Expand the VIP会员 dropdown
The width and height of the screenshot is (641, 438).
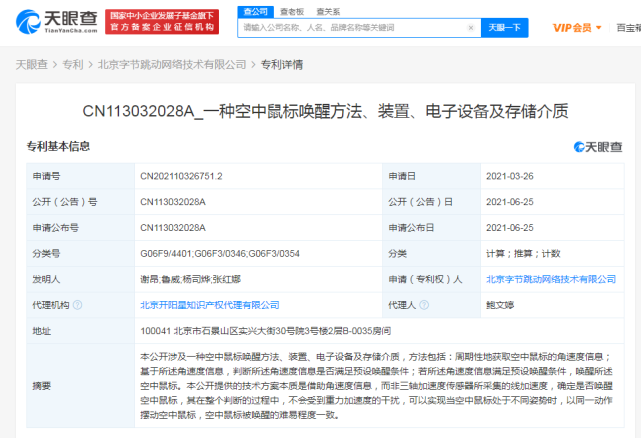coord(577,28)
